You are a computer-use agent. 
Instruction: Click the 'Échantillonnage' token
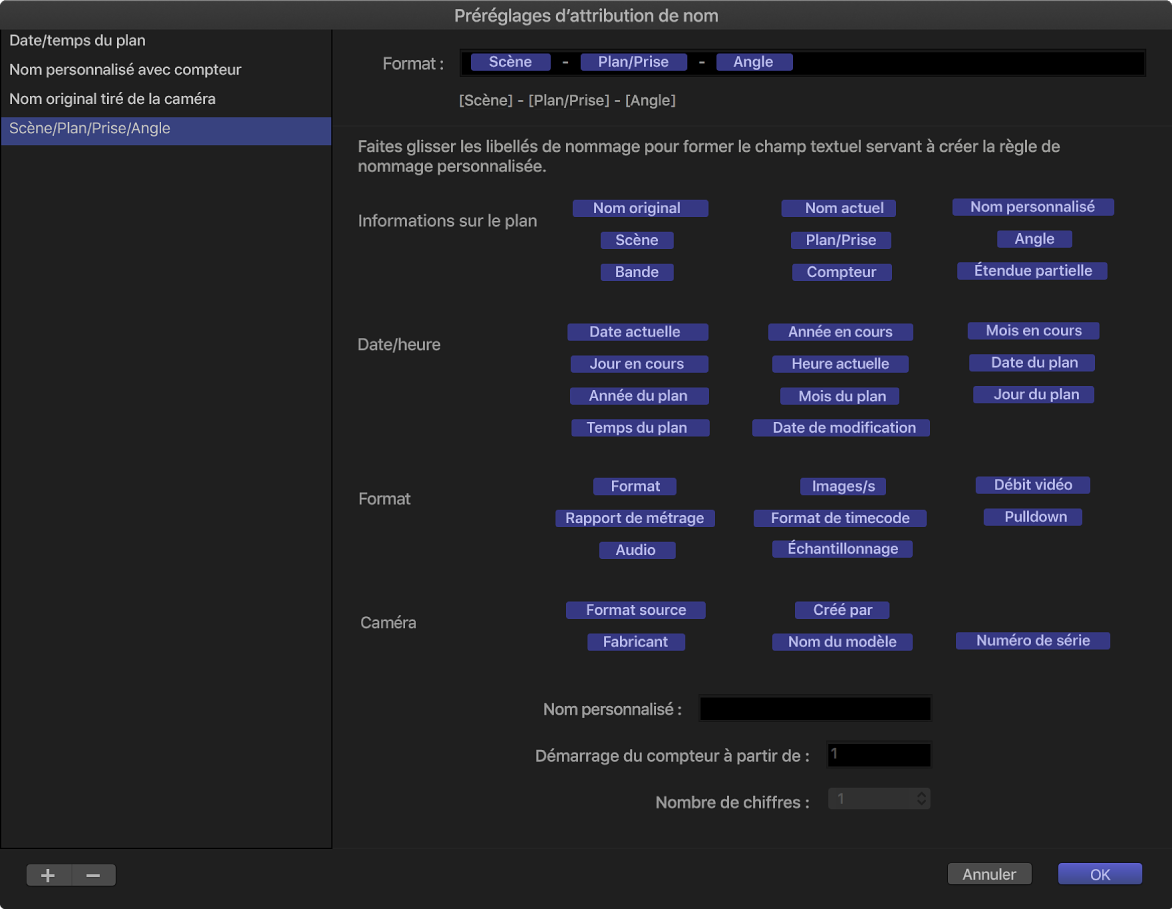[x=842, y=549]
